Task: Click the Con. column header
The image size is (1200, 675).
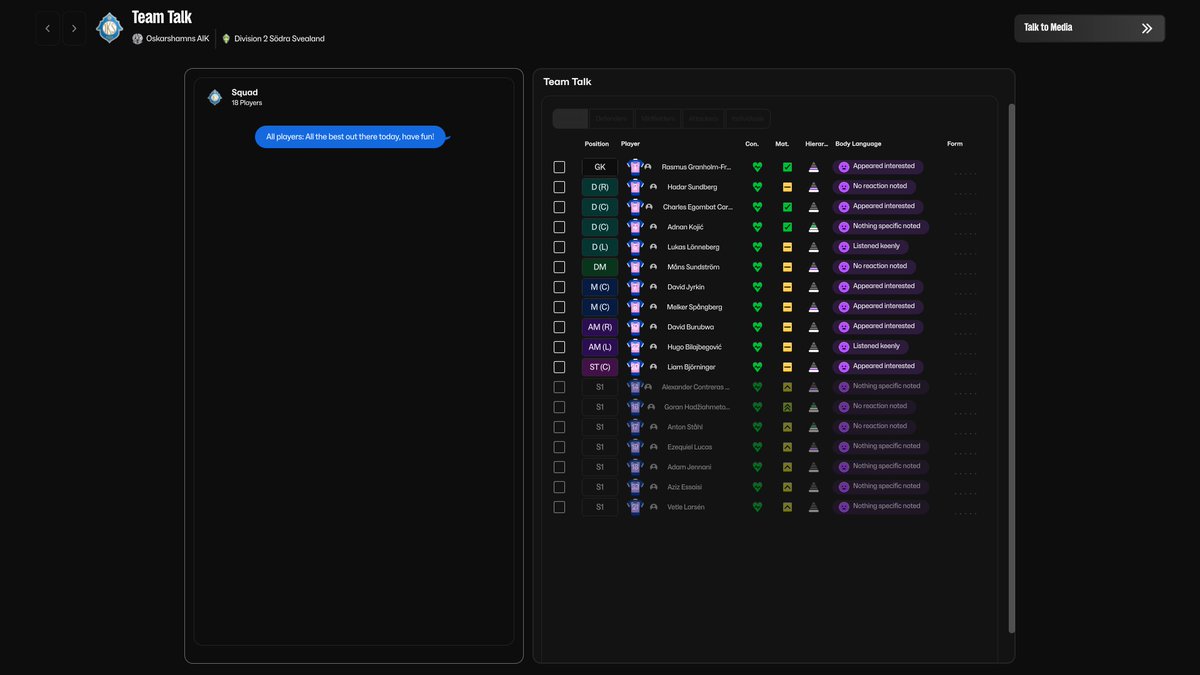Action: coord(752,144)
